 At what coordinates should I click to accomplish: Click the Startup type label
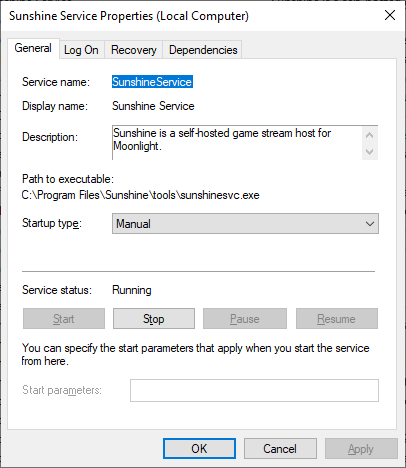tap(52, 223)
